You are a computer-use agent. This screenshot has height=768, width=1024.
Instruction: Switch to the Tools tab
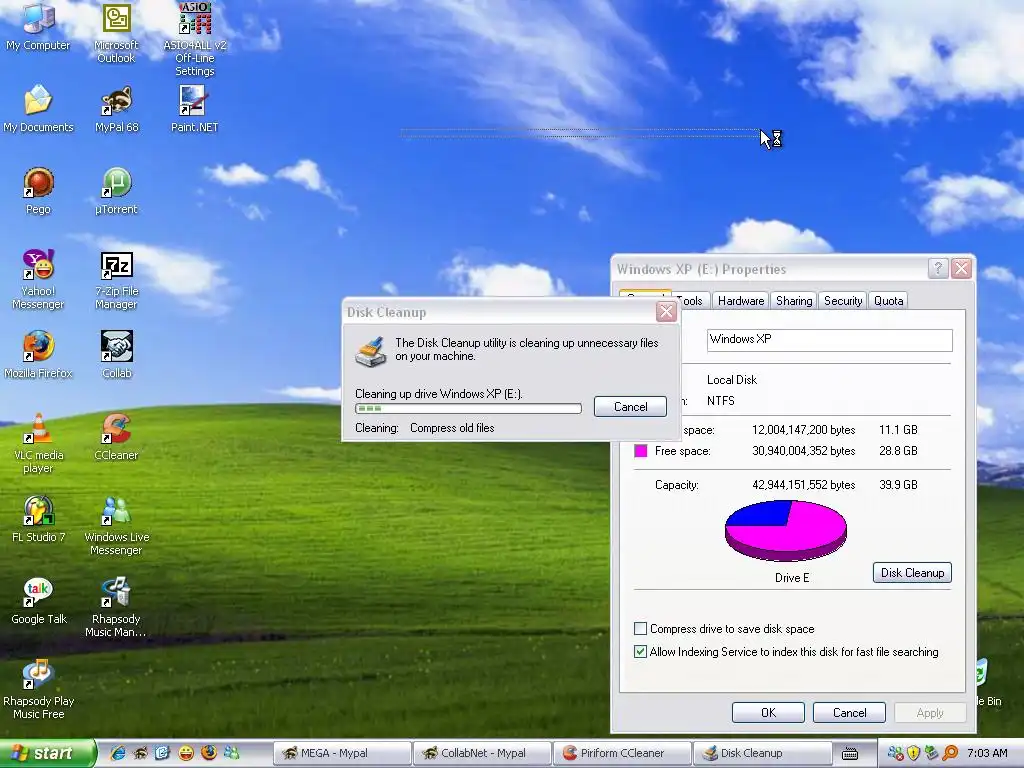pos(691,300)
